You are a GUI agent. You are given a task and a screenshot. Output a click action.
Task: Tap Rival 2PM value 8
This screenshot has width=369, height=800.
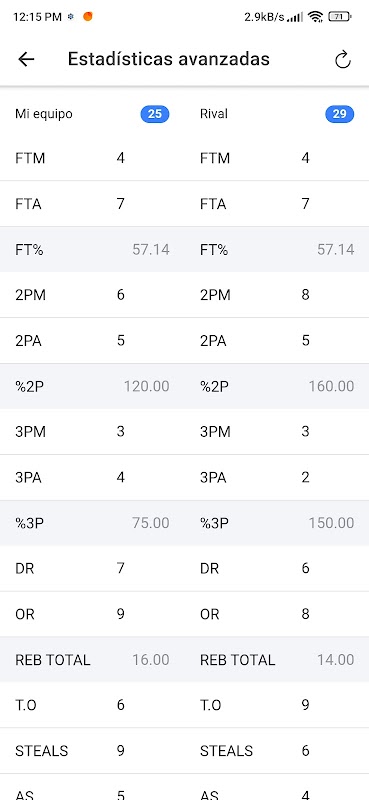pyautogui.click(x=305, y=295)
